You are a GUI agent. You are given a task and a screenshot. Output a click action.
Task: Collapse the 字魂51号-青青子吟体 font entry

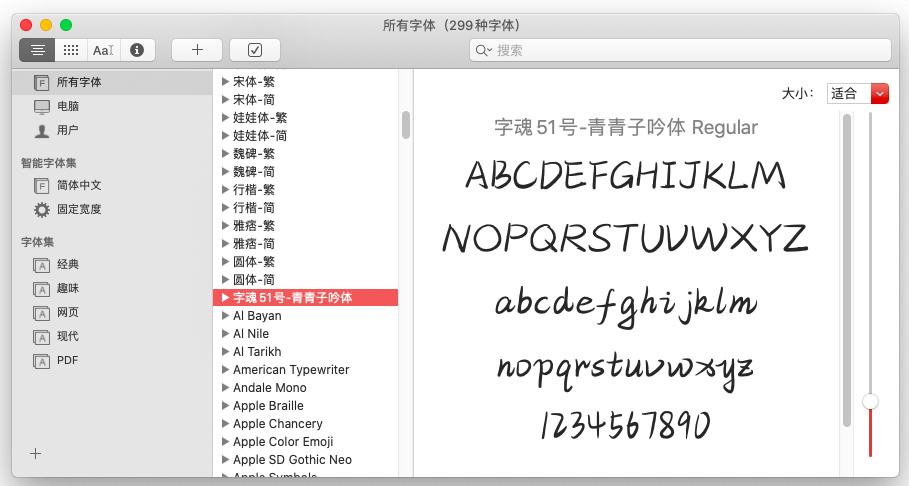pyautogui.click(x=225, y=298)
